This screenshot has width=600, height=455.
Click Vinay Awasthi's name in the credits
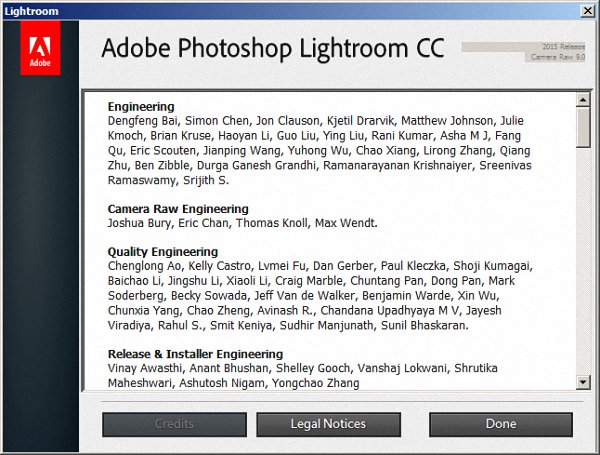[x=147, y=368]
